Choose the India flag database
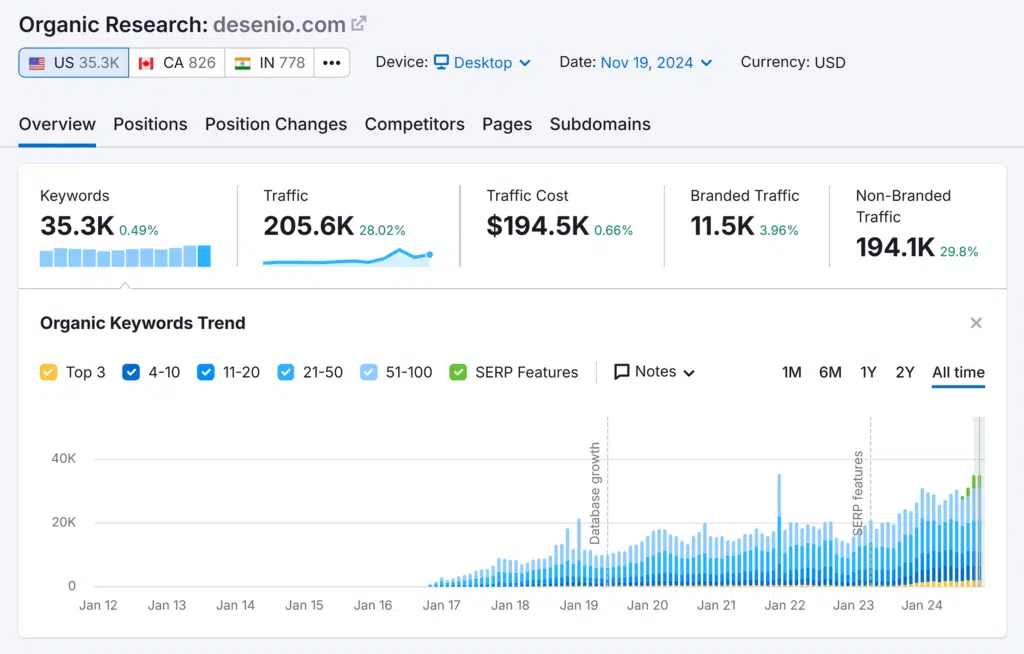The height and width of the screenshot is (654, 1024). pyautogui.click(x=269, y=62)
